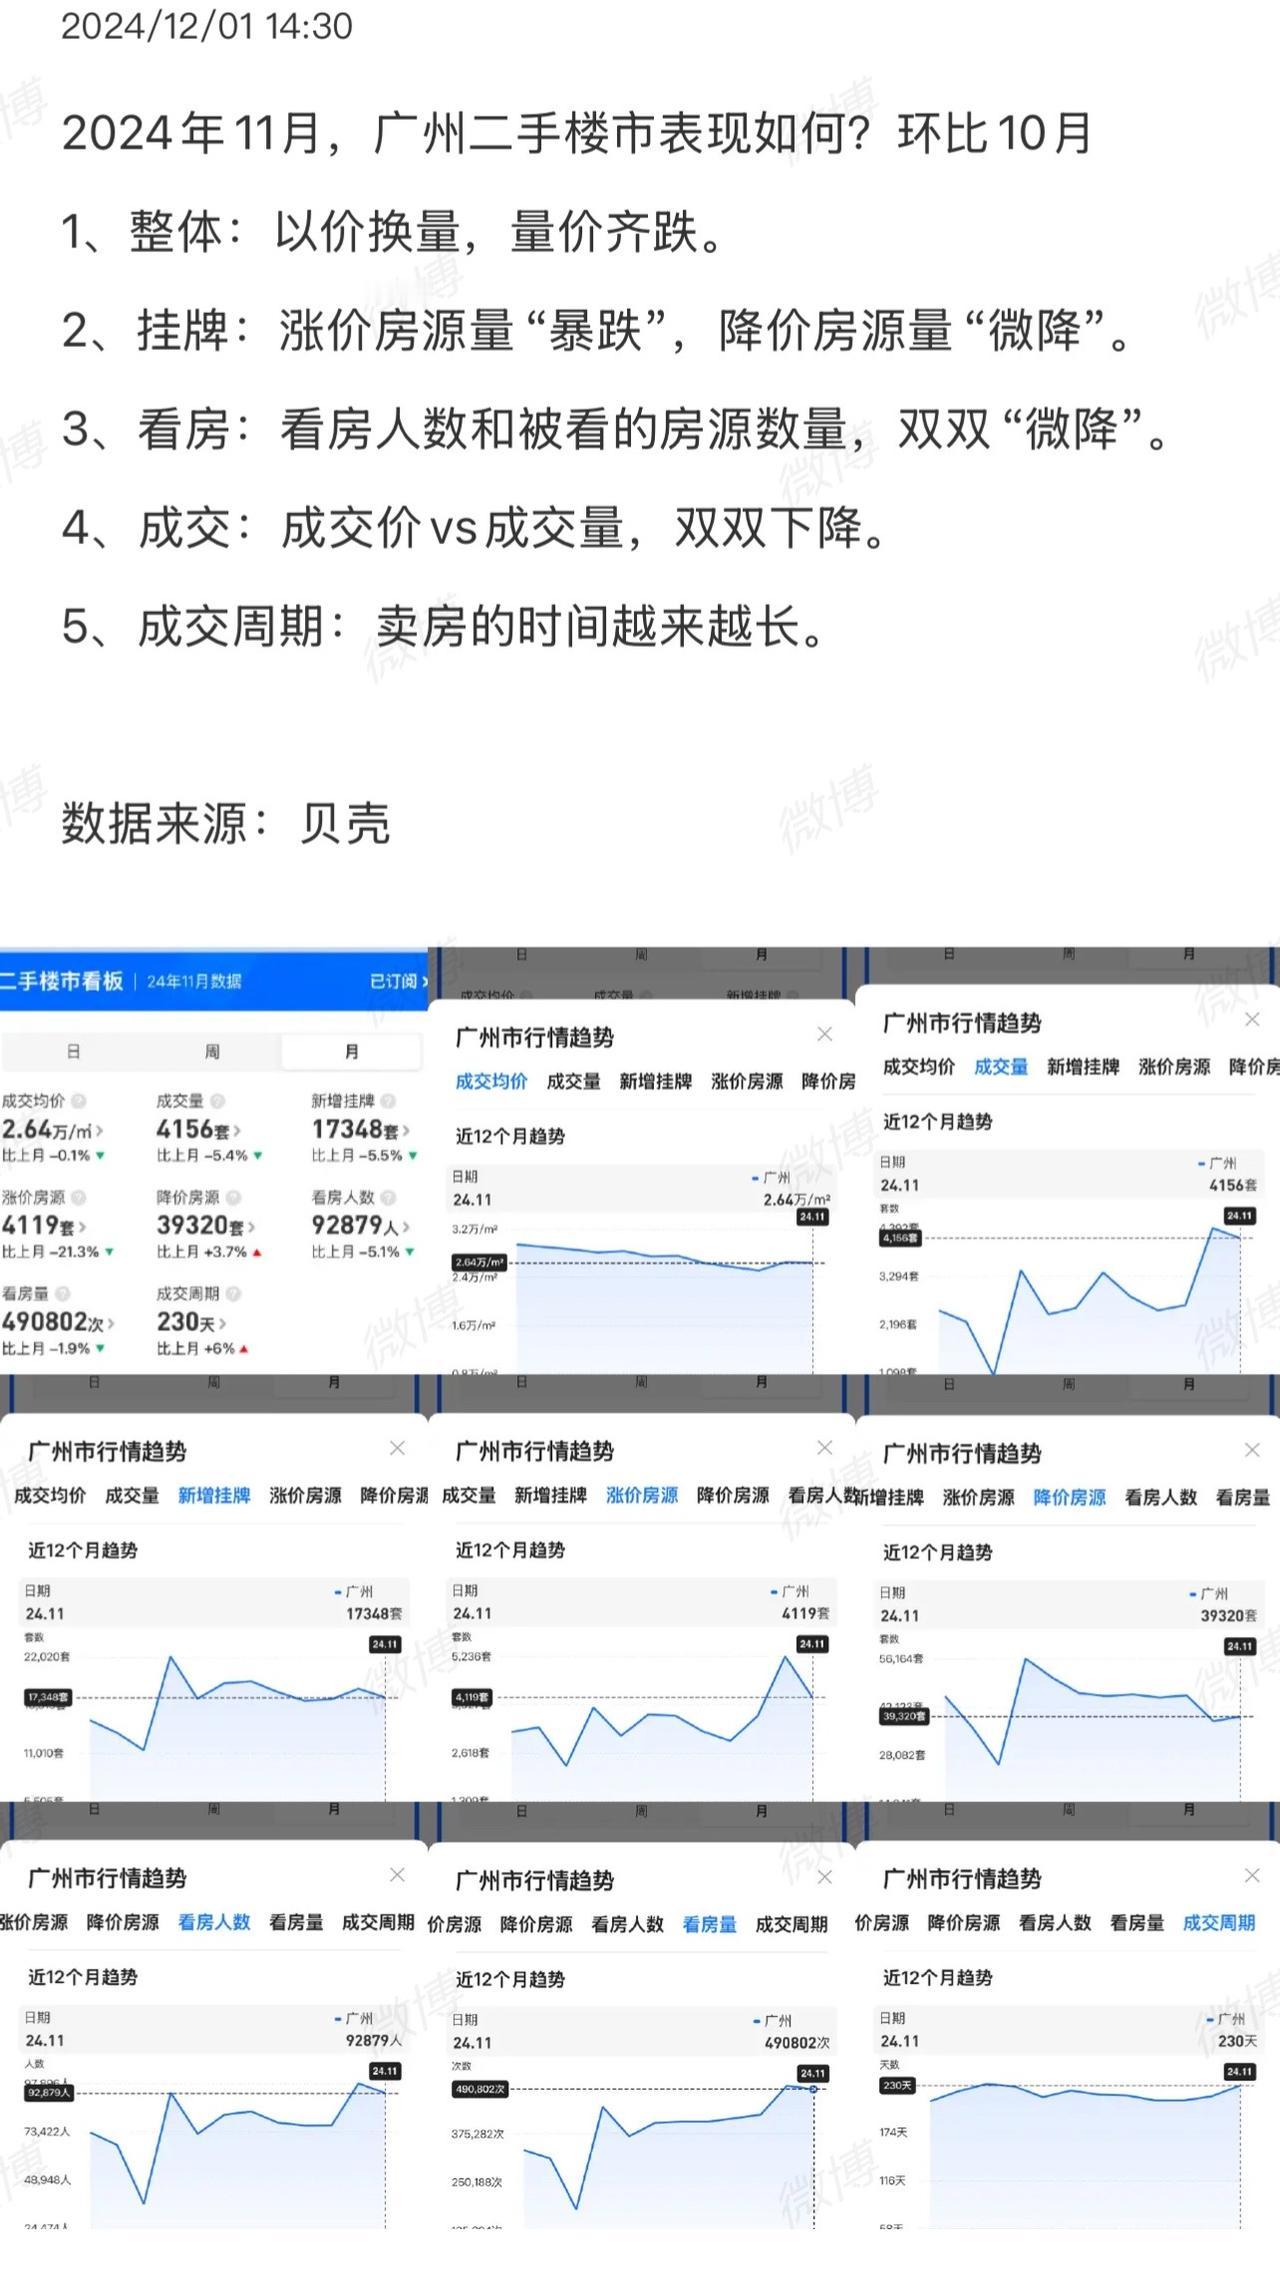This screenshot has height=2274, width=1280.
Task: Click the line '4、成交：成交价 vs 成交量，双双下降。'
Action: point(475,527)
